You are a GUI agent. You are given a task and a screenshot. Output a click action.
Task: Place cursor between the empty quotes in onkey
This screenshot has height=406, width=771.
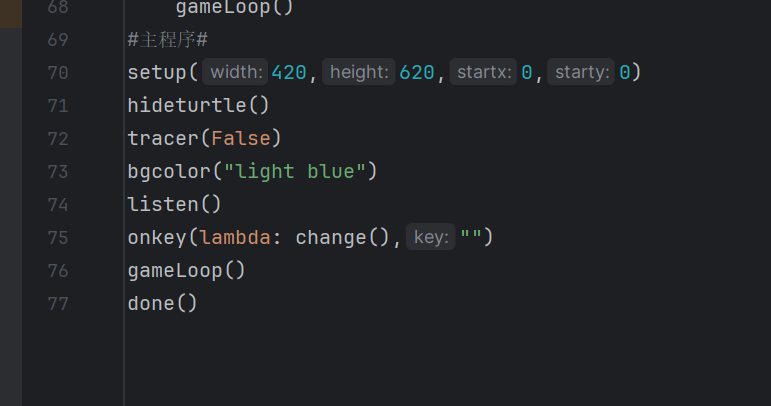(471, 237)
